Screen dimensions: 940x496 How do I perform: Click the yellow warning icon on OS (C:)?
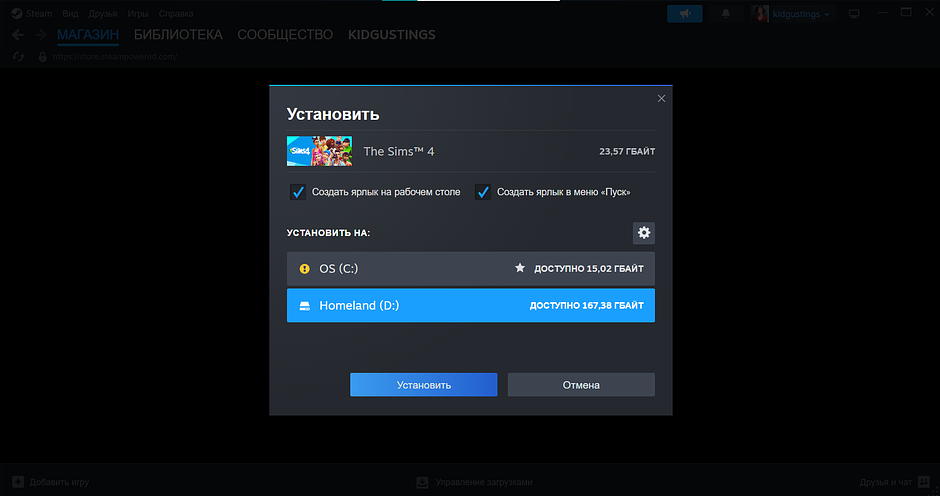point(305,269)
